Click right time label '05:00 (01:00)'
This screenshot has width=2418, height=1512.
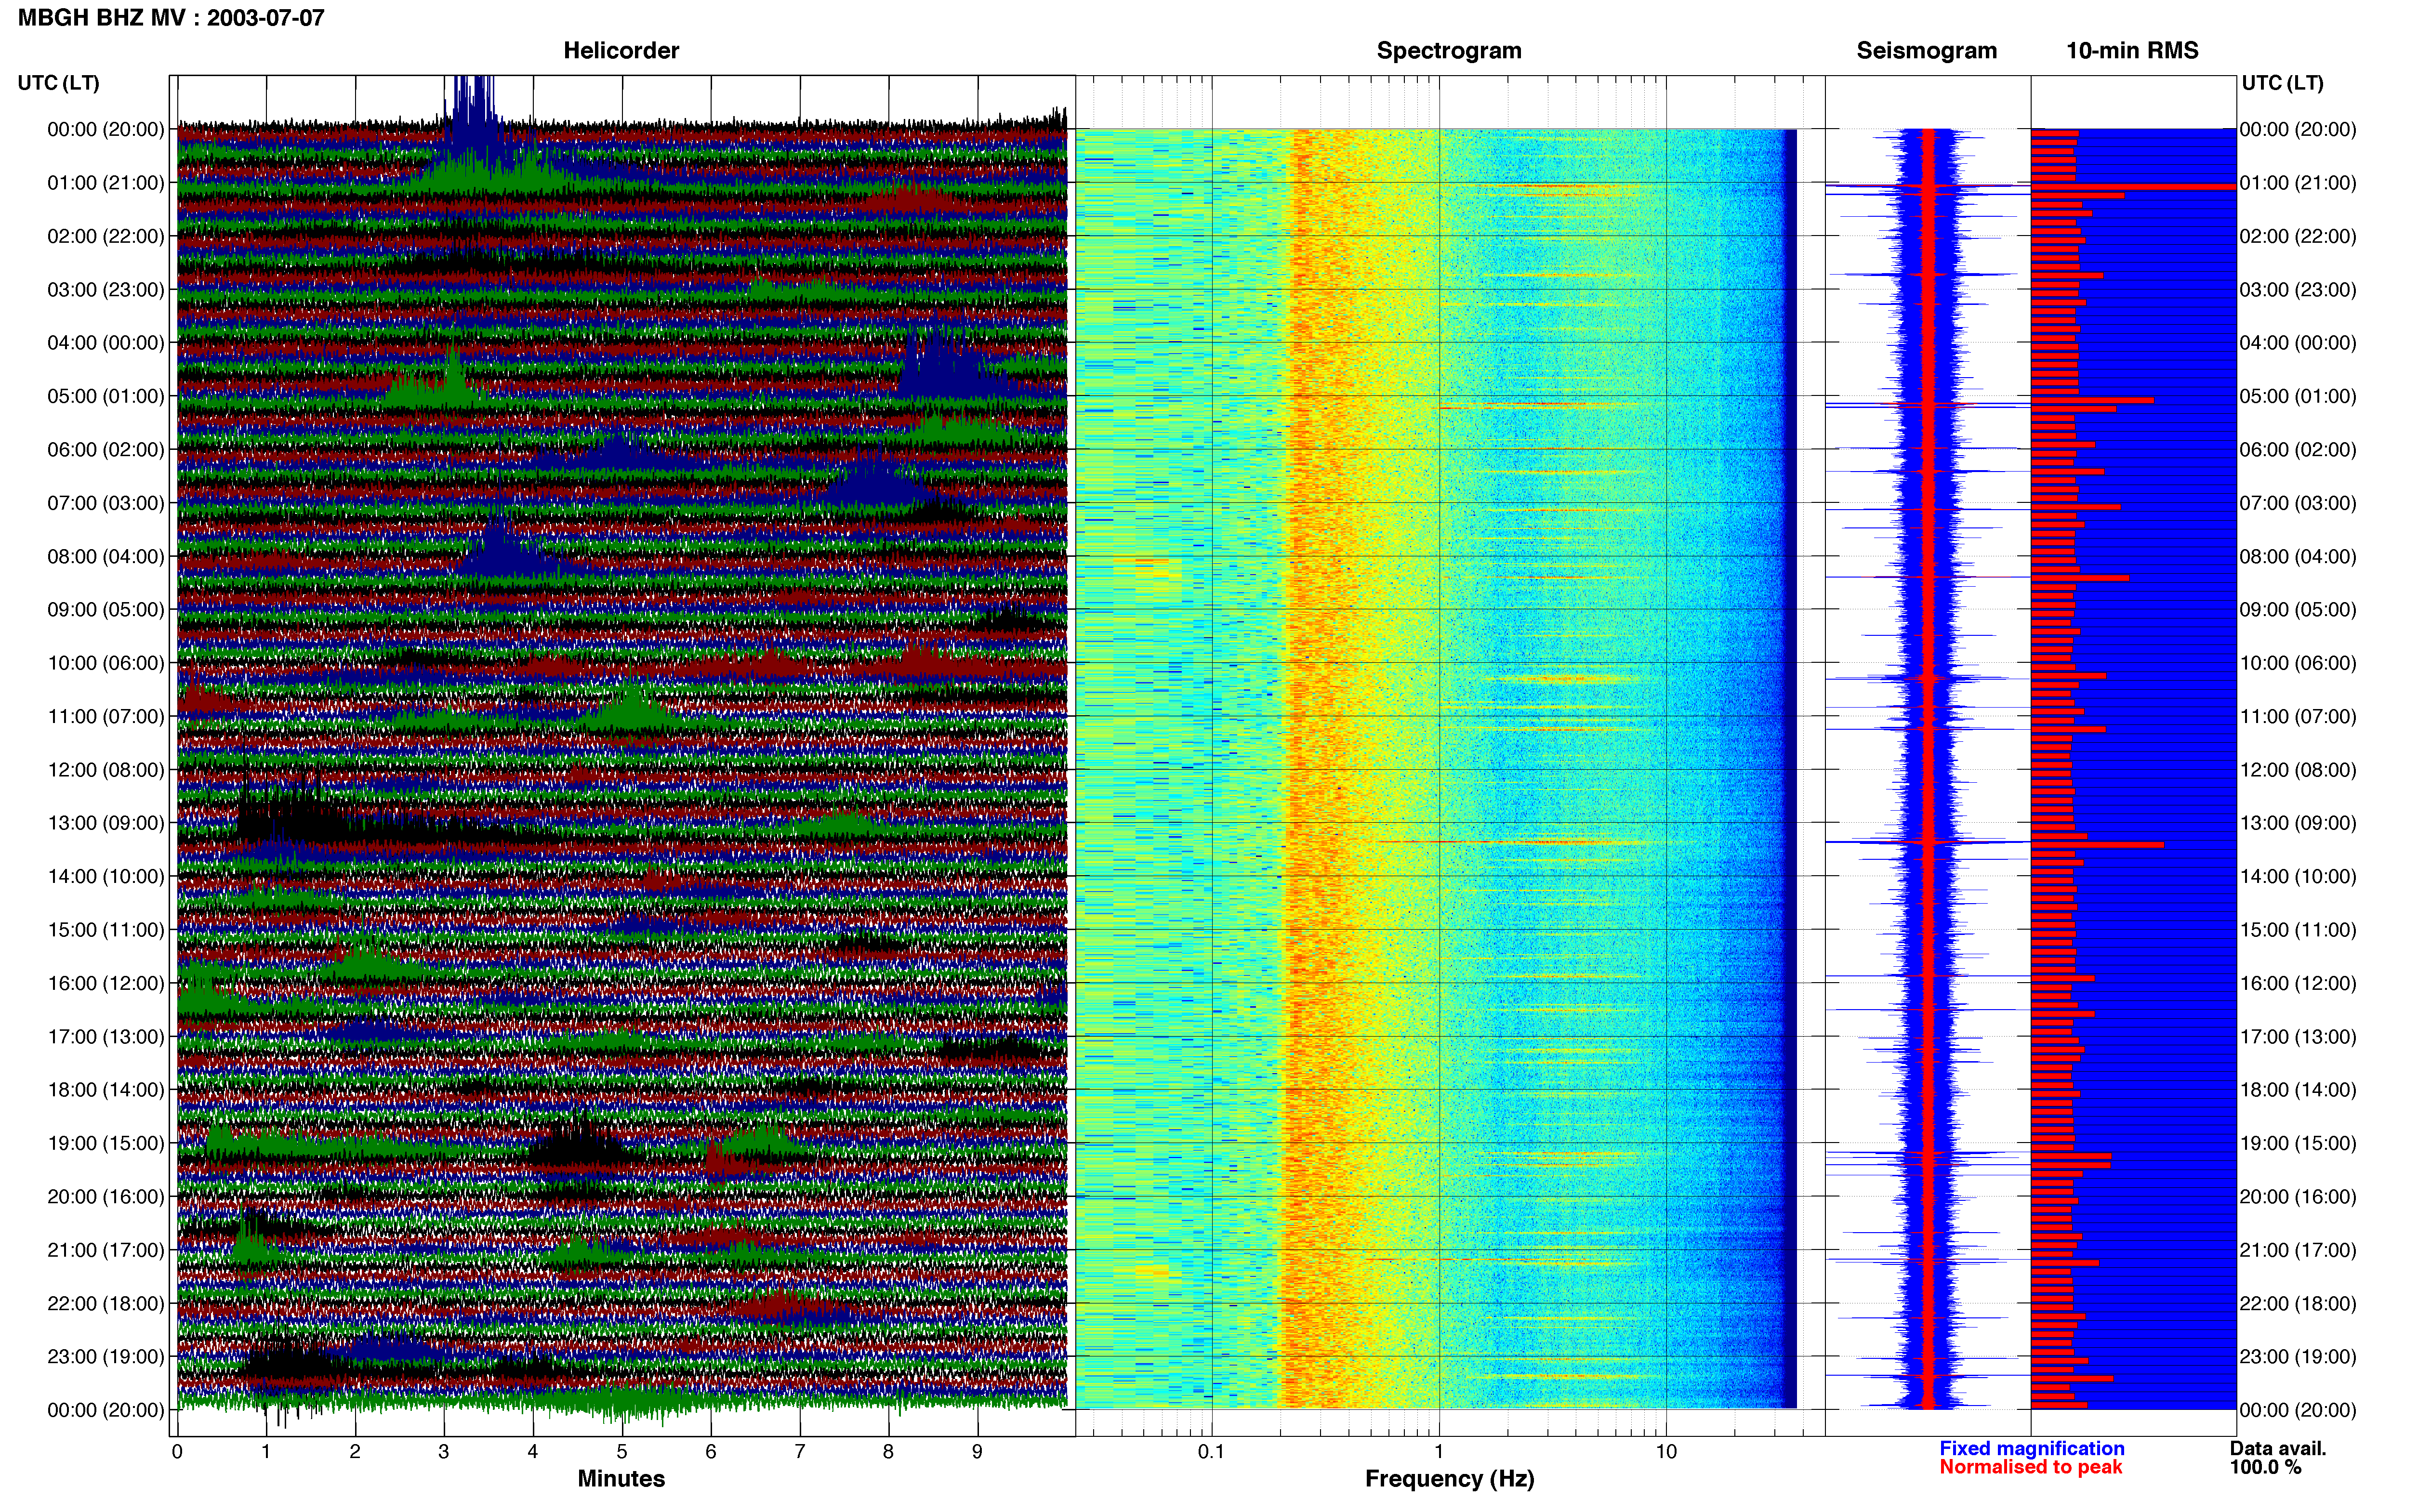point(2298,396)
